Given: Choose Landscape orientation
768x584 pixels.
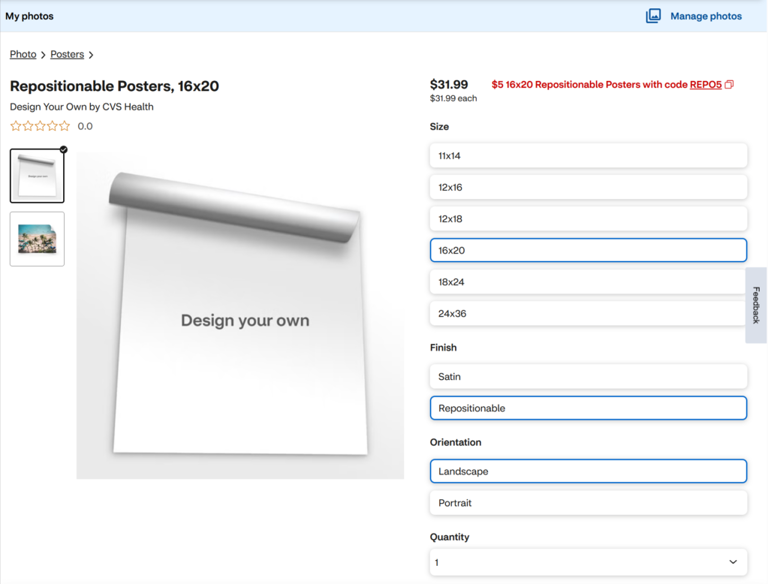Looking at the screenshot, I should click(588, 471).
